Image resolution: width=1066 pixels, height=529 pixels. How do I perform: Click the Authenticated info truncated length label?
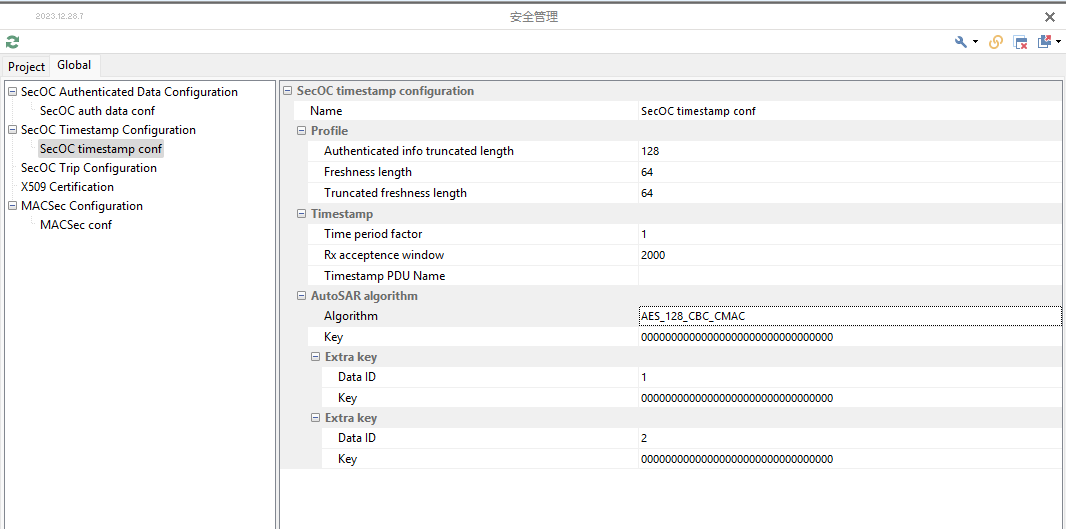point(419,151)
